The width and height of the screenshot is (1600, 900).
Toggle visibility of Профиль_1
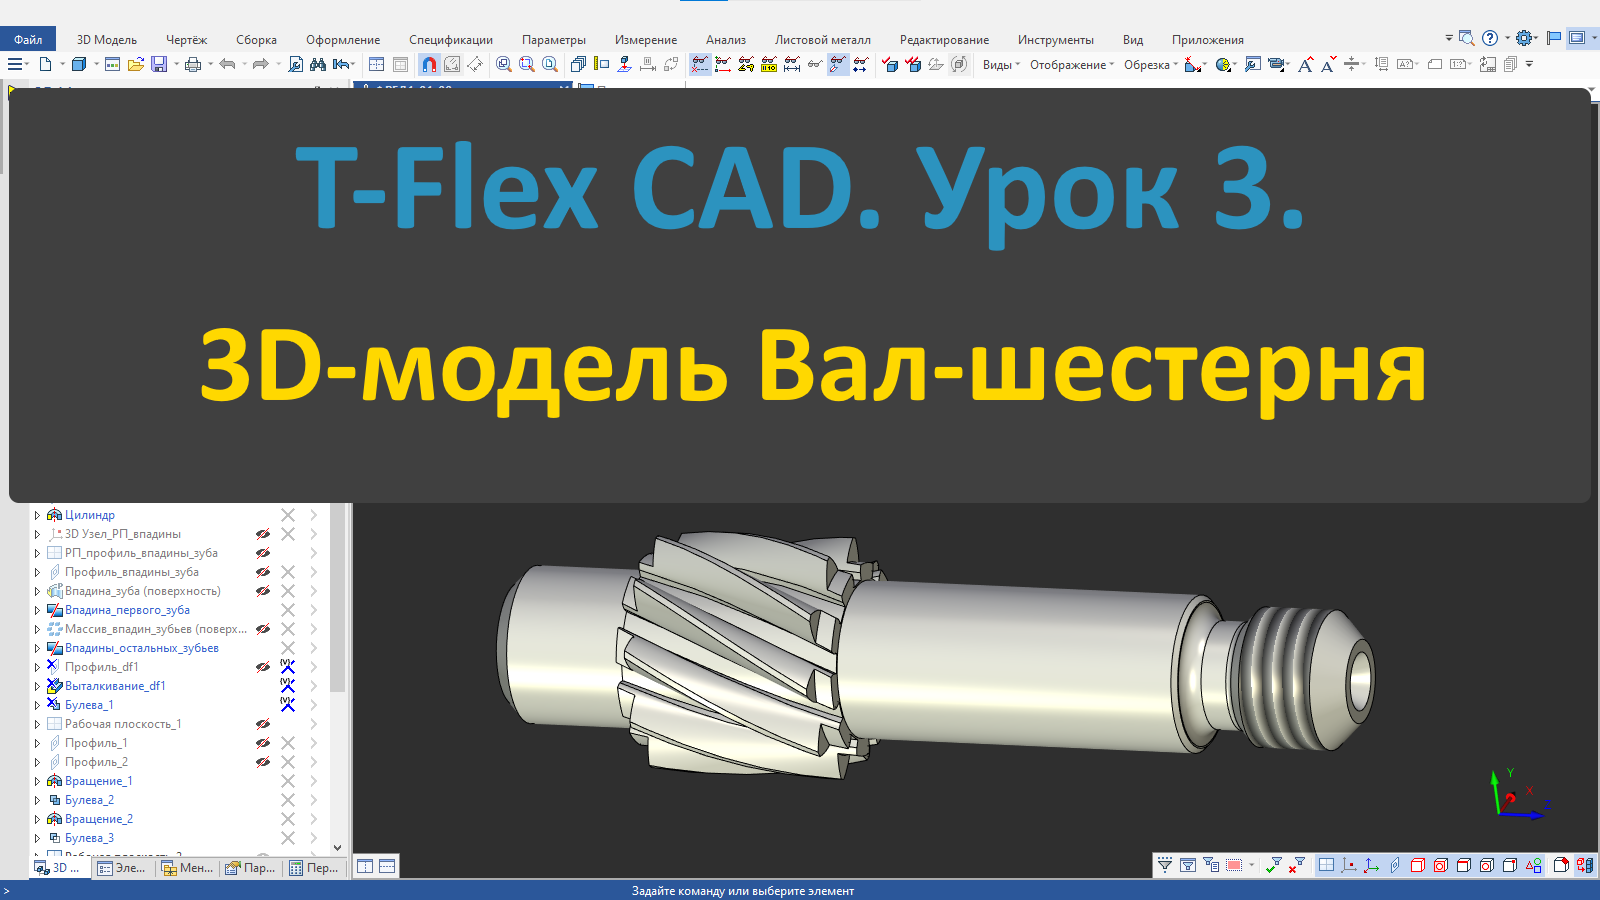pyautogui.click(x=263, y=743)
